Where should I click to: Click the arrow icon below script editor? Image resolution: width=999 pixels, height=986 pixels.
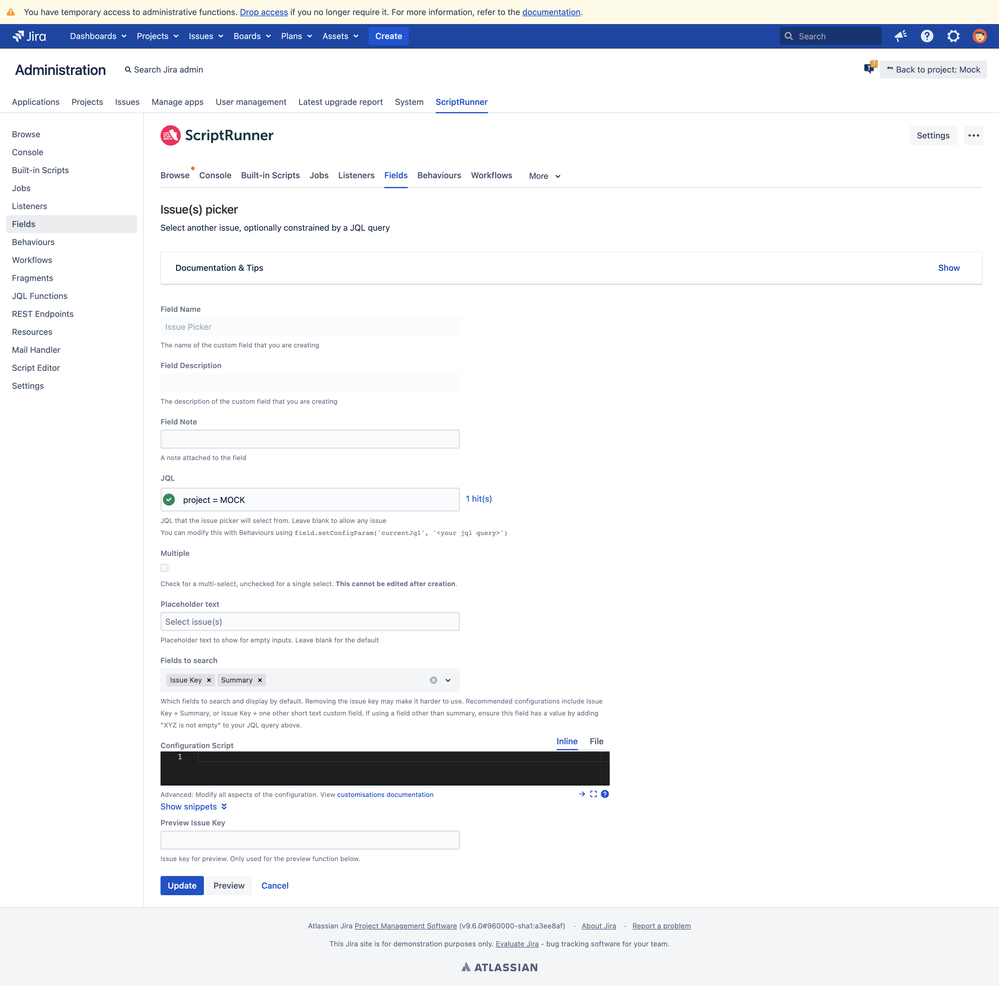coord(582,794)
